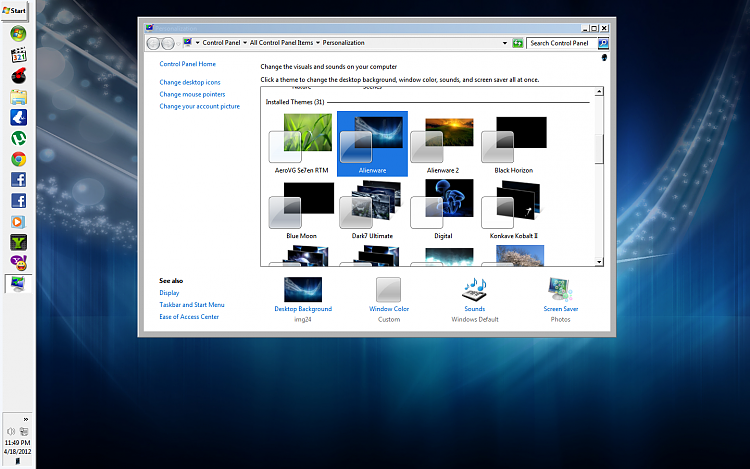Screen dimensions: 750x469
Task: Open Screen Saver settings icon
Action: (561, 290)
